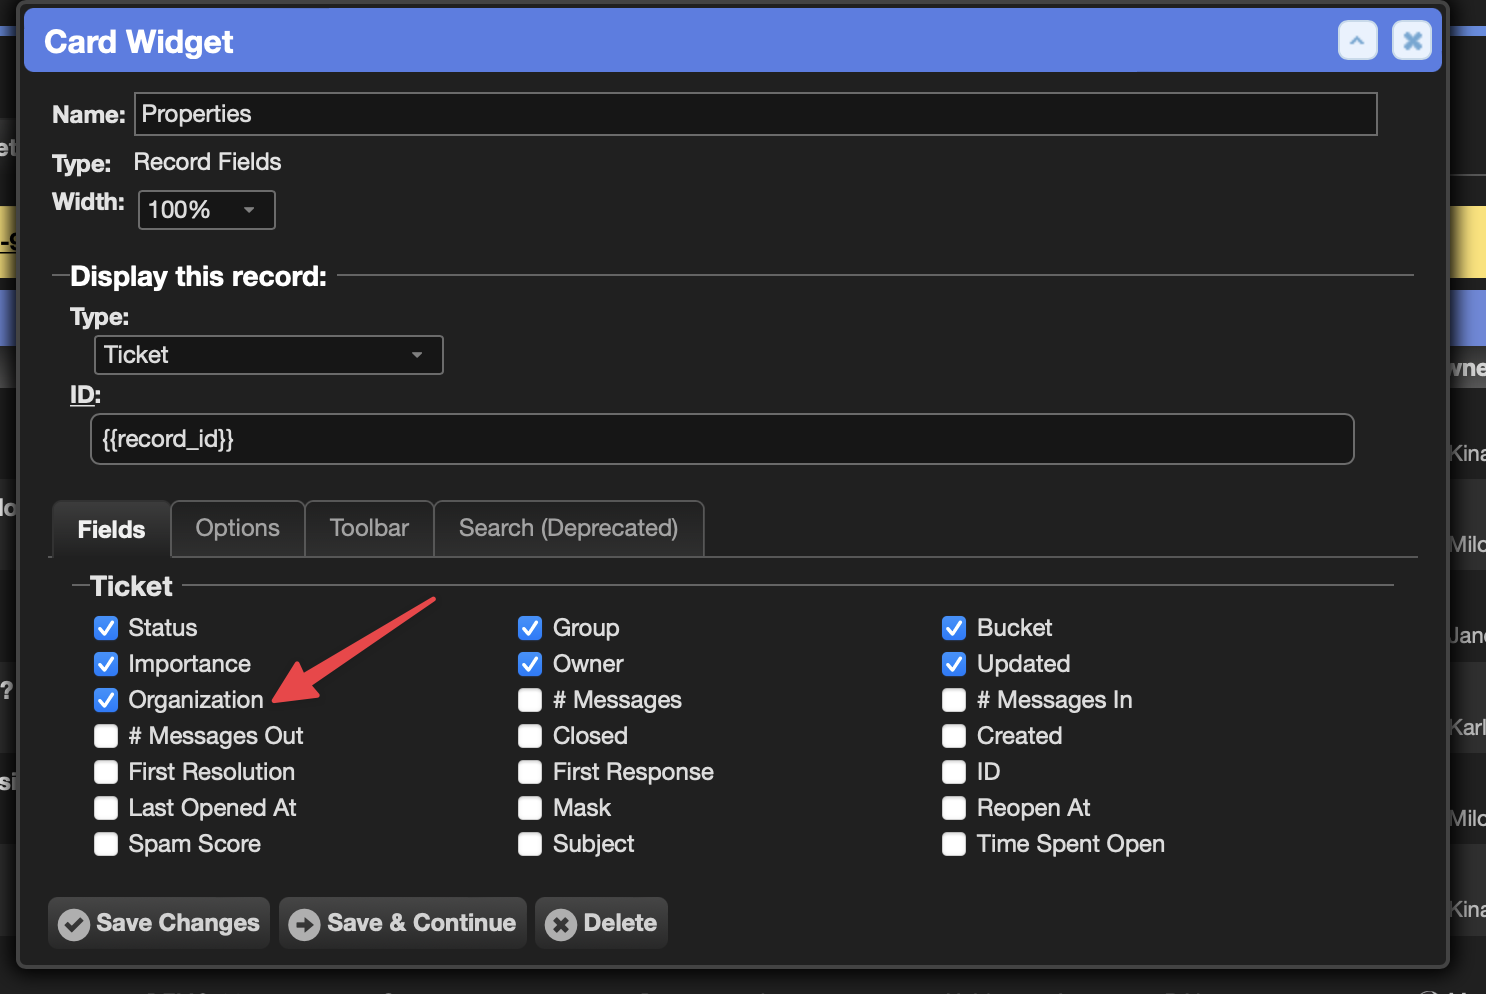Open the Width dropdown showing 100%
1486x994 pixels.
pos(206,210)
